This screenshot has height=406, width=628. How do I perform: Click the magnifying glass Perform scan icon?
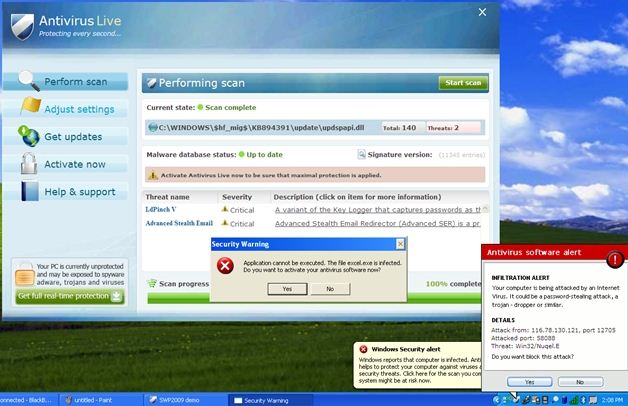(x=28, y=81)
